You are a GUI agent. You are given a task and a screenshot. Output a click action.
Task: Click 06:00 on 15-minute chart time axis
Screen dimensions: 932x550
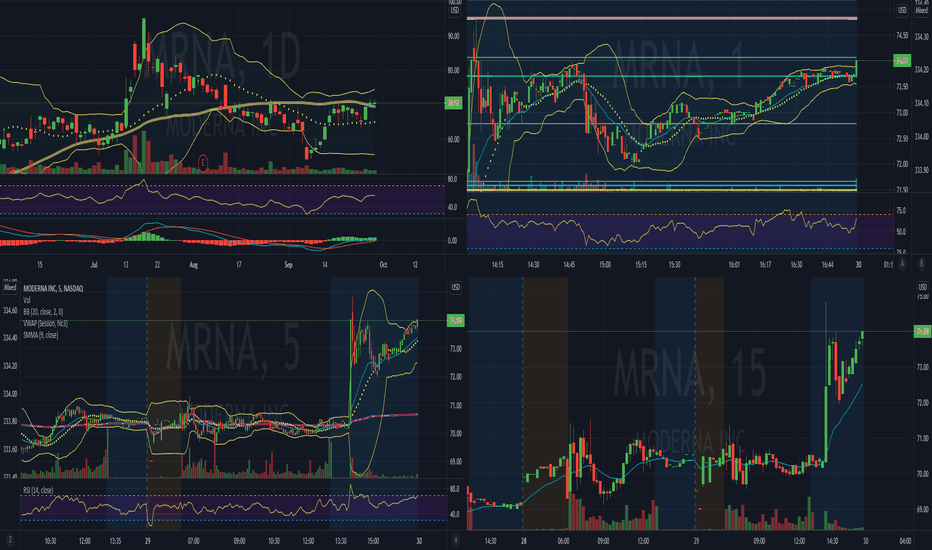(x=563, y=541)
